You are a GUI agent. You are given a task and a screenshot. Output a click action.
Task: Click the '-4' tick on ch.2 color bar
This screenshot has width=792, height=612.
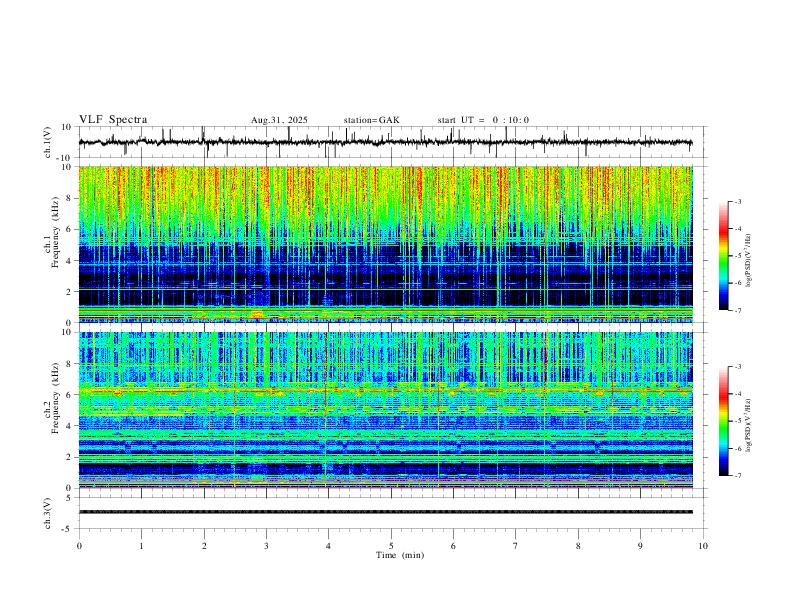pyautogui.click(x=737, y=394)
